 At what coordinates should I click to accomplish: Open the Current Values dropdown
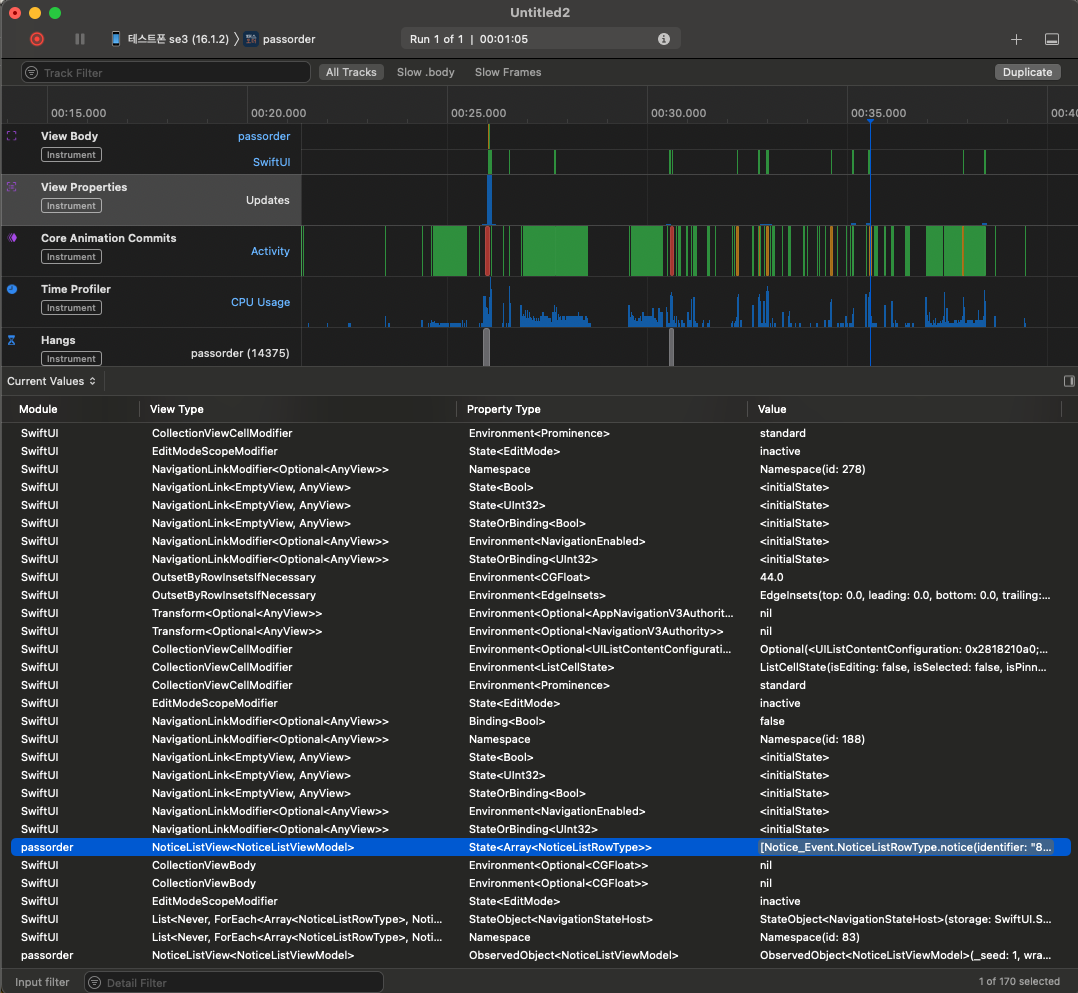(52, 381)
